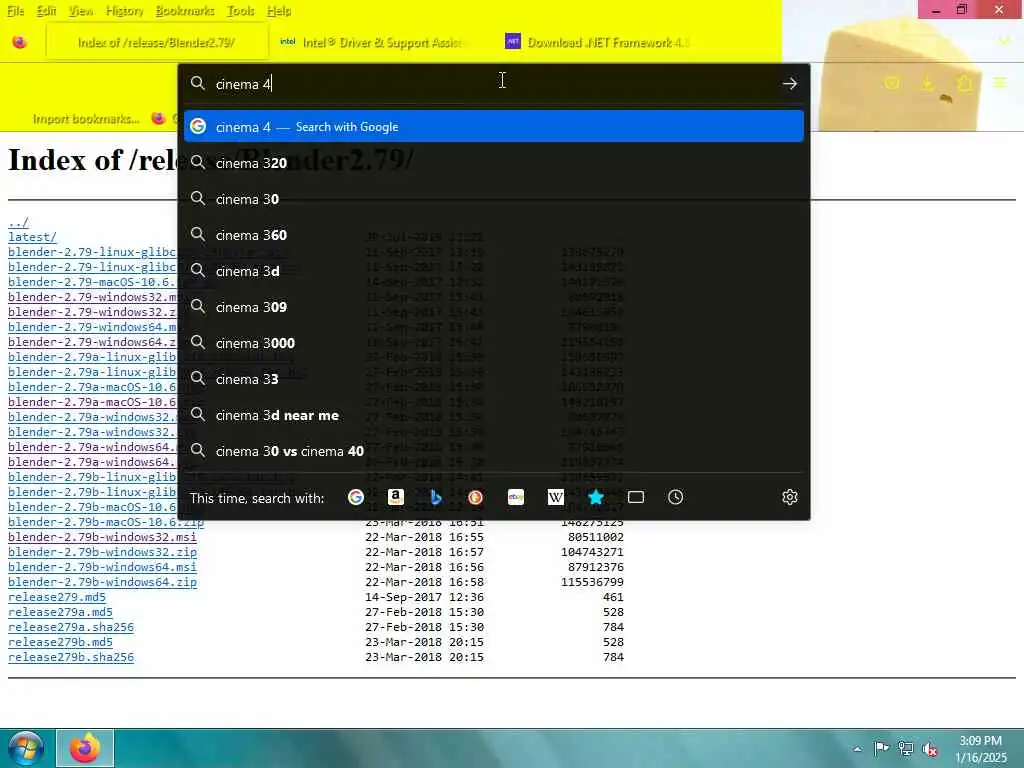Download blender-2.79b-windows64.zip link
This screenshot has width=1024, height=768.
[102, 582]
